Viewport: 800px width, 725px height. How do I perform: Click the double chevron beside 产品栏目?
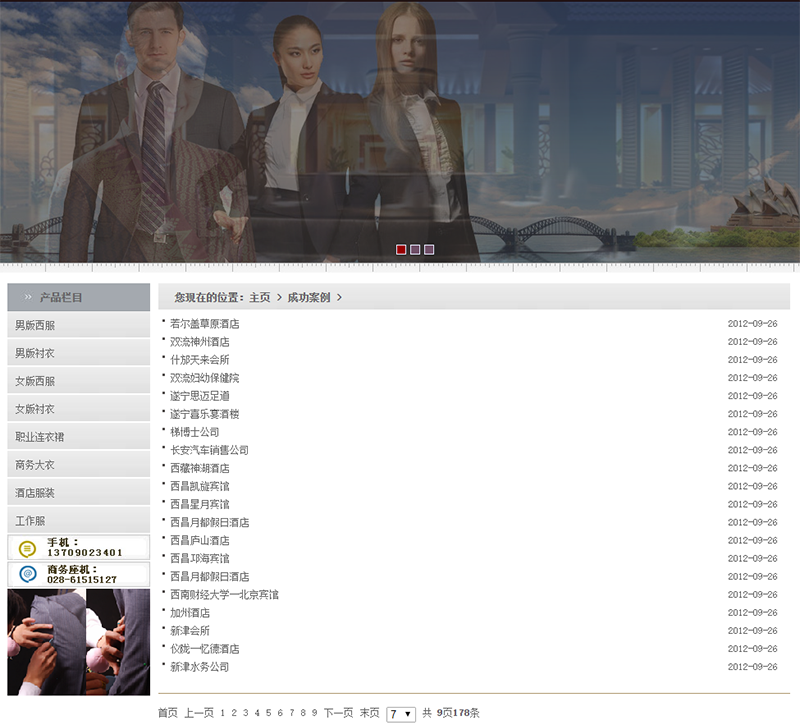click(x=28, y=298)
